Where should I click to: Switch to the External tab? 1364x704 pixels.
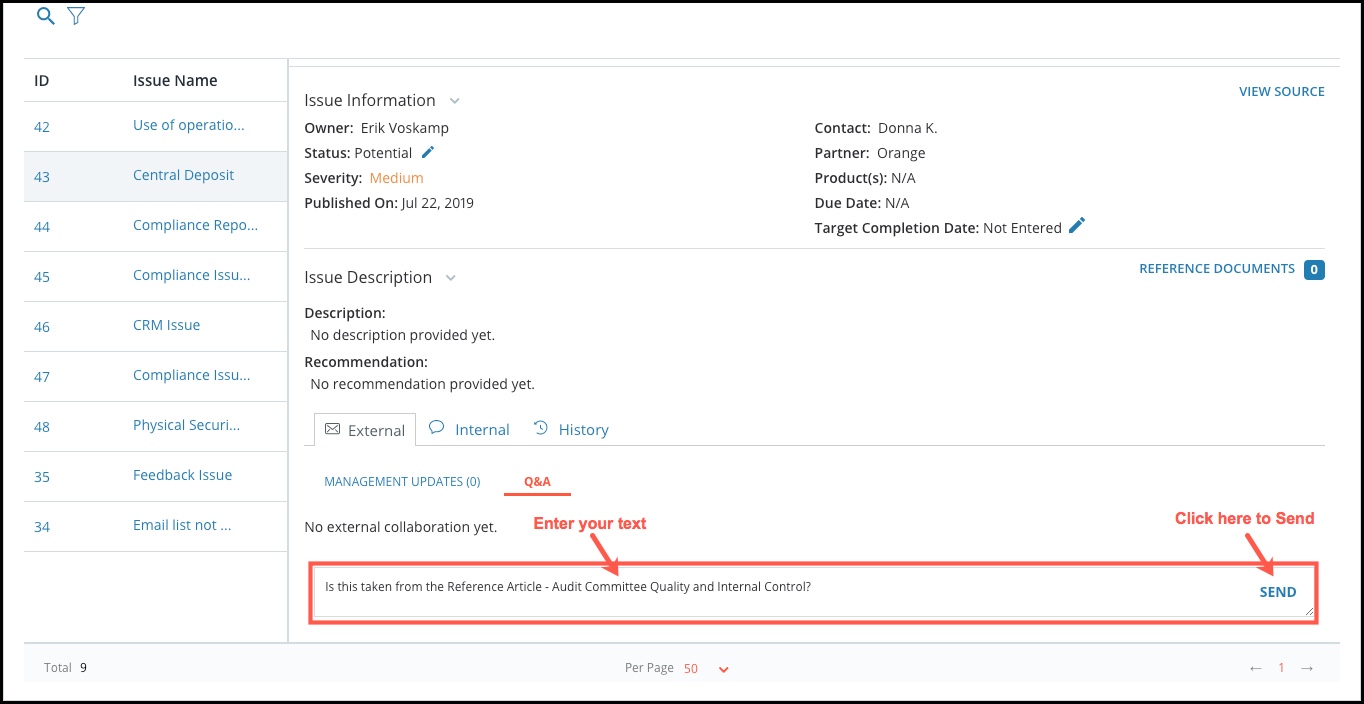(x=365, y=430)
